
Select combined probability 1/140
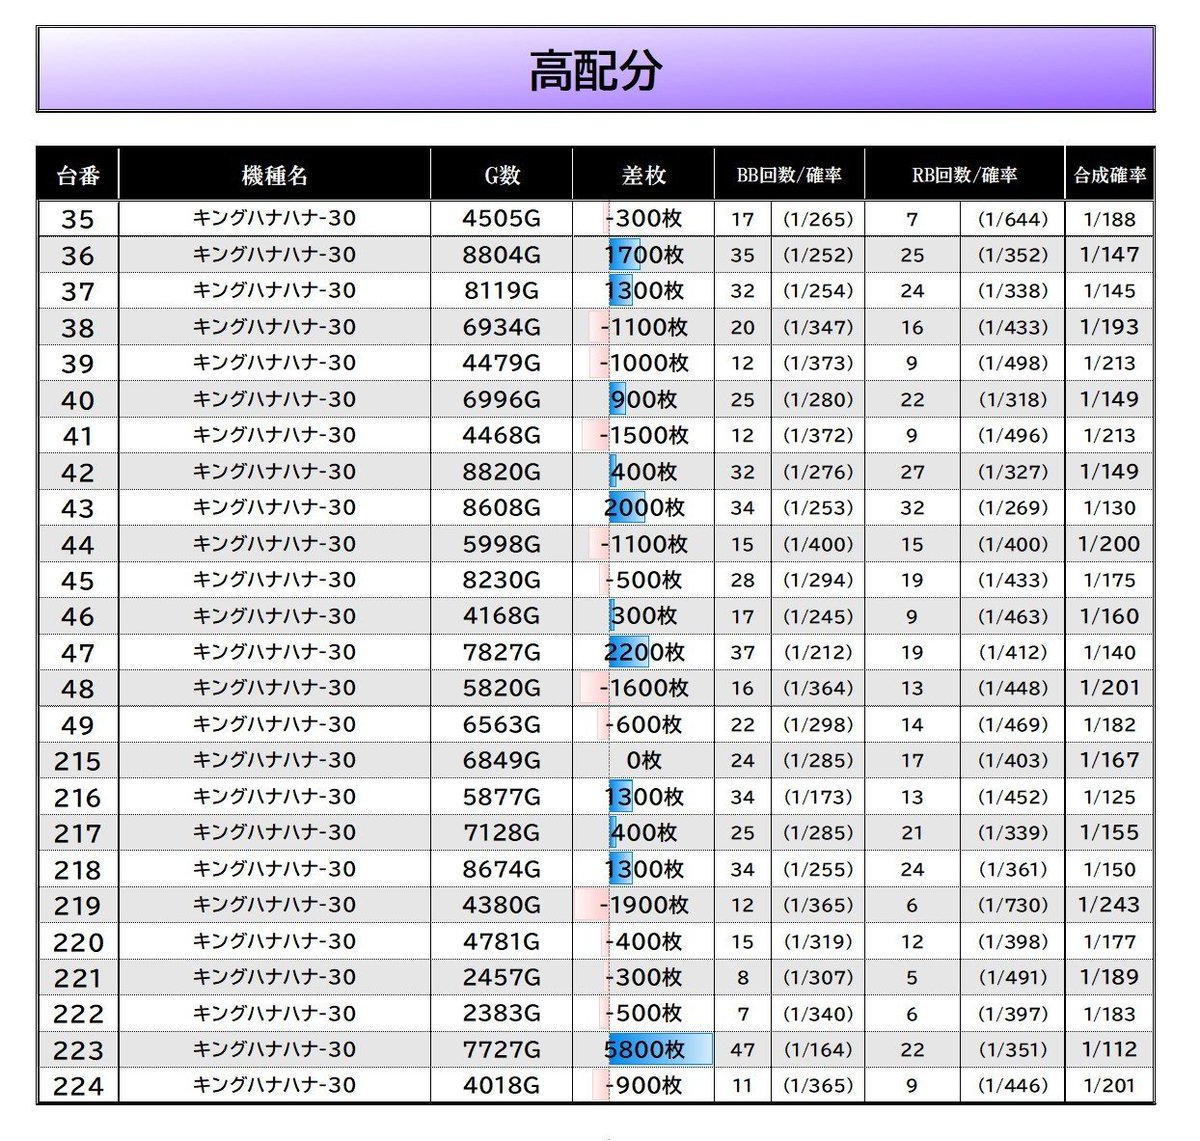point(1110,652)
